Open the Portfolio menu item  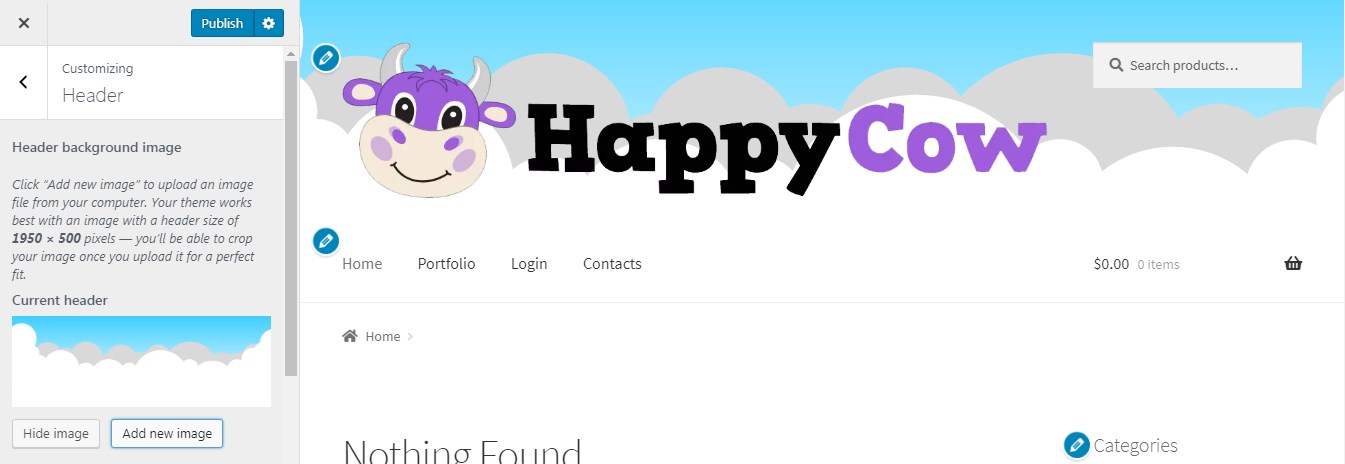pos(446,264)
